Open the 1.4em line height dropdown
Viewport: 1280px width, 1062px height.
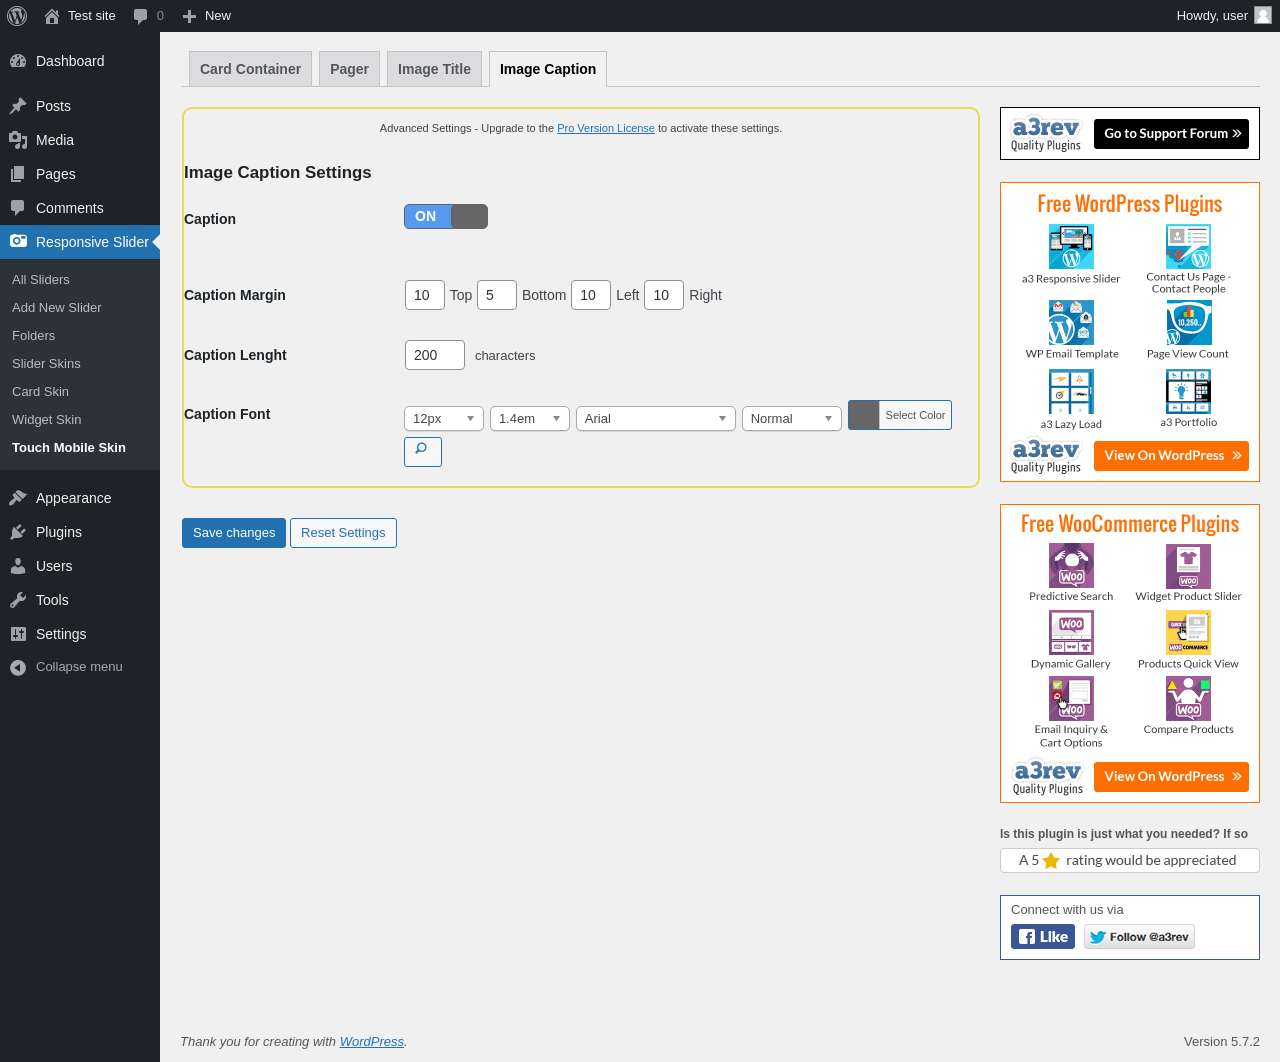click(530, 419)
